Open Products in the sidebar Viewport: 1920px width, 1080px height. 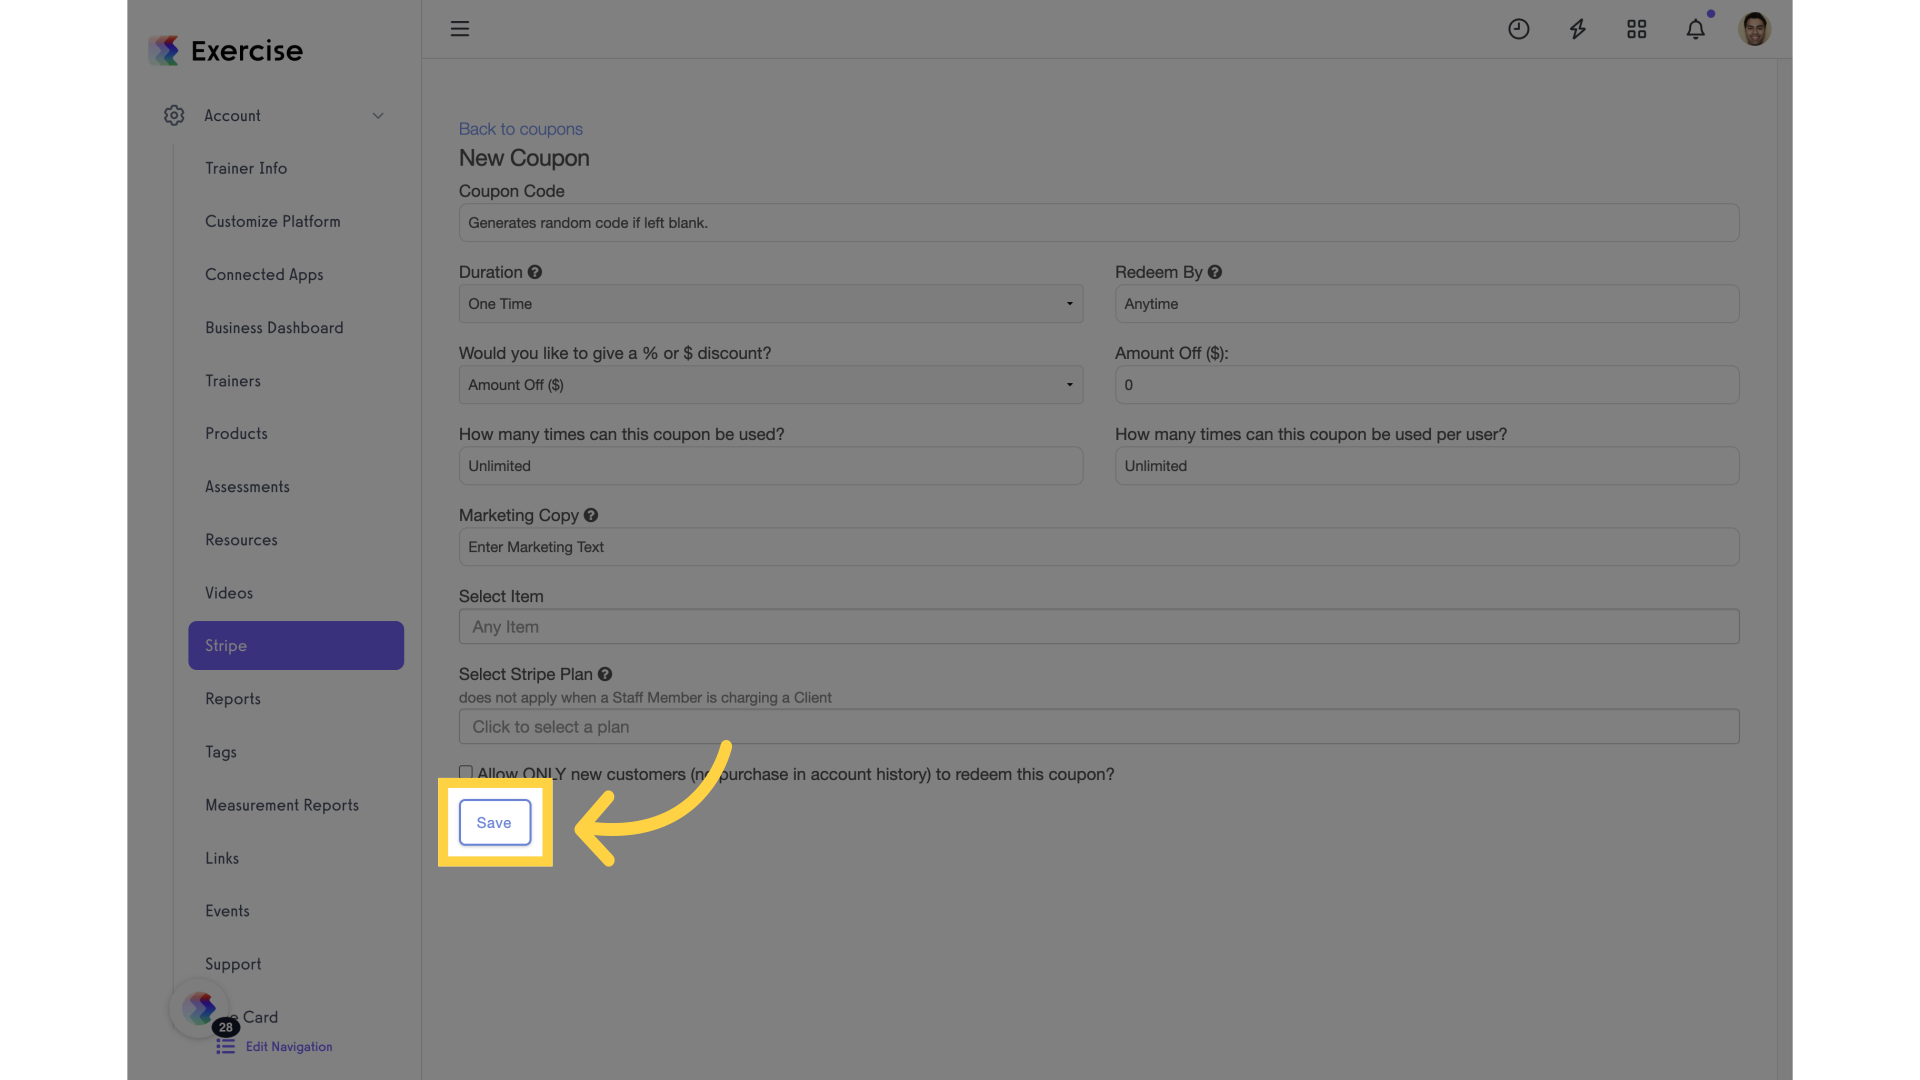(236, 434)
